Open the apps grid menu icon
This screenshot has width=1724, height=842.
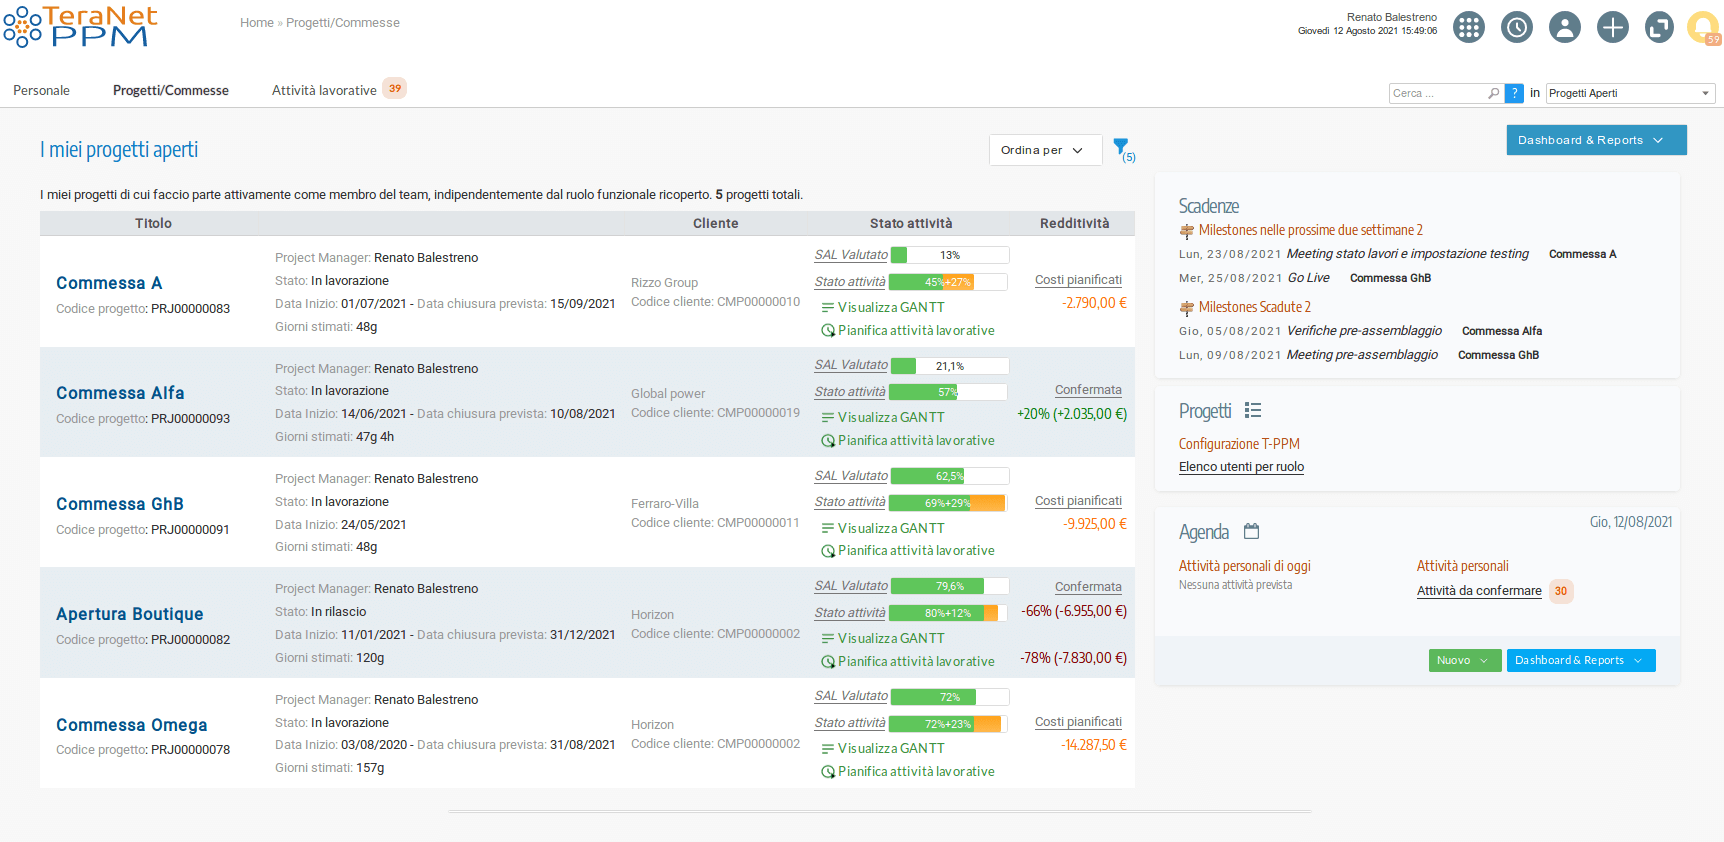(x=1468, y=27)
